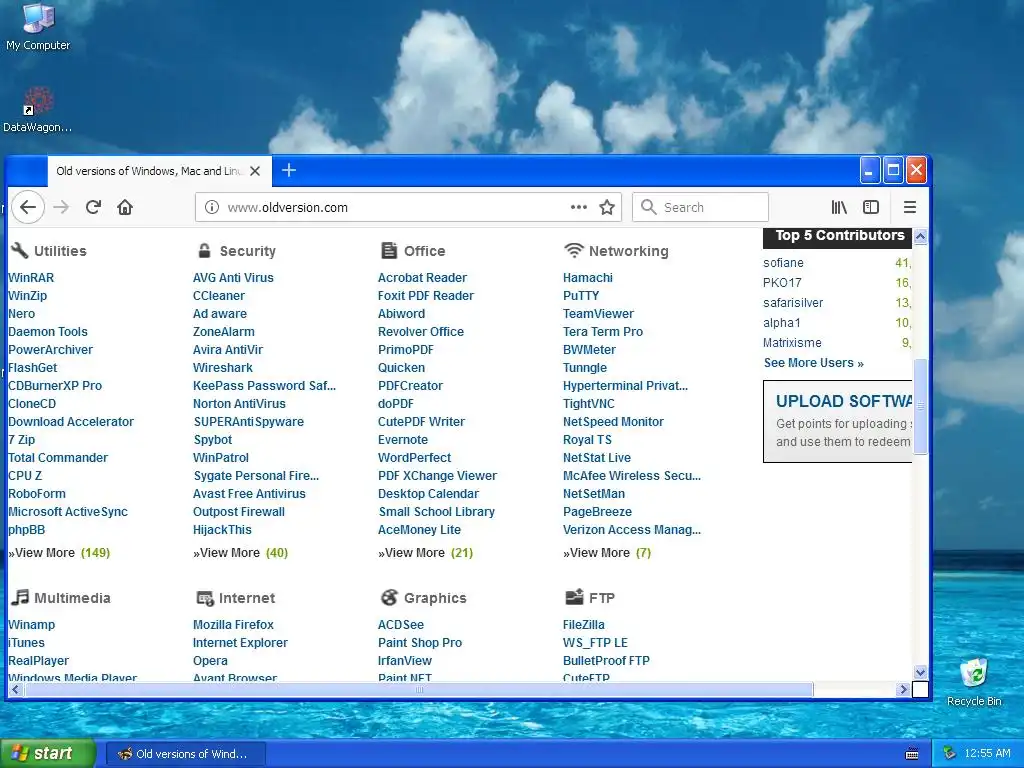Open the Norton AntiVirus link

point(239,404)
